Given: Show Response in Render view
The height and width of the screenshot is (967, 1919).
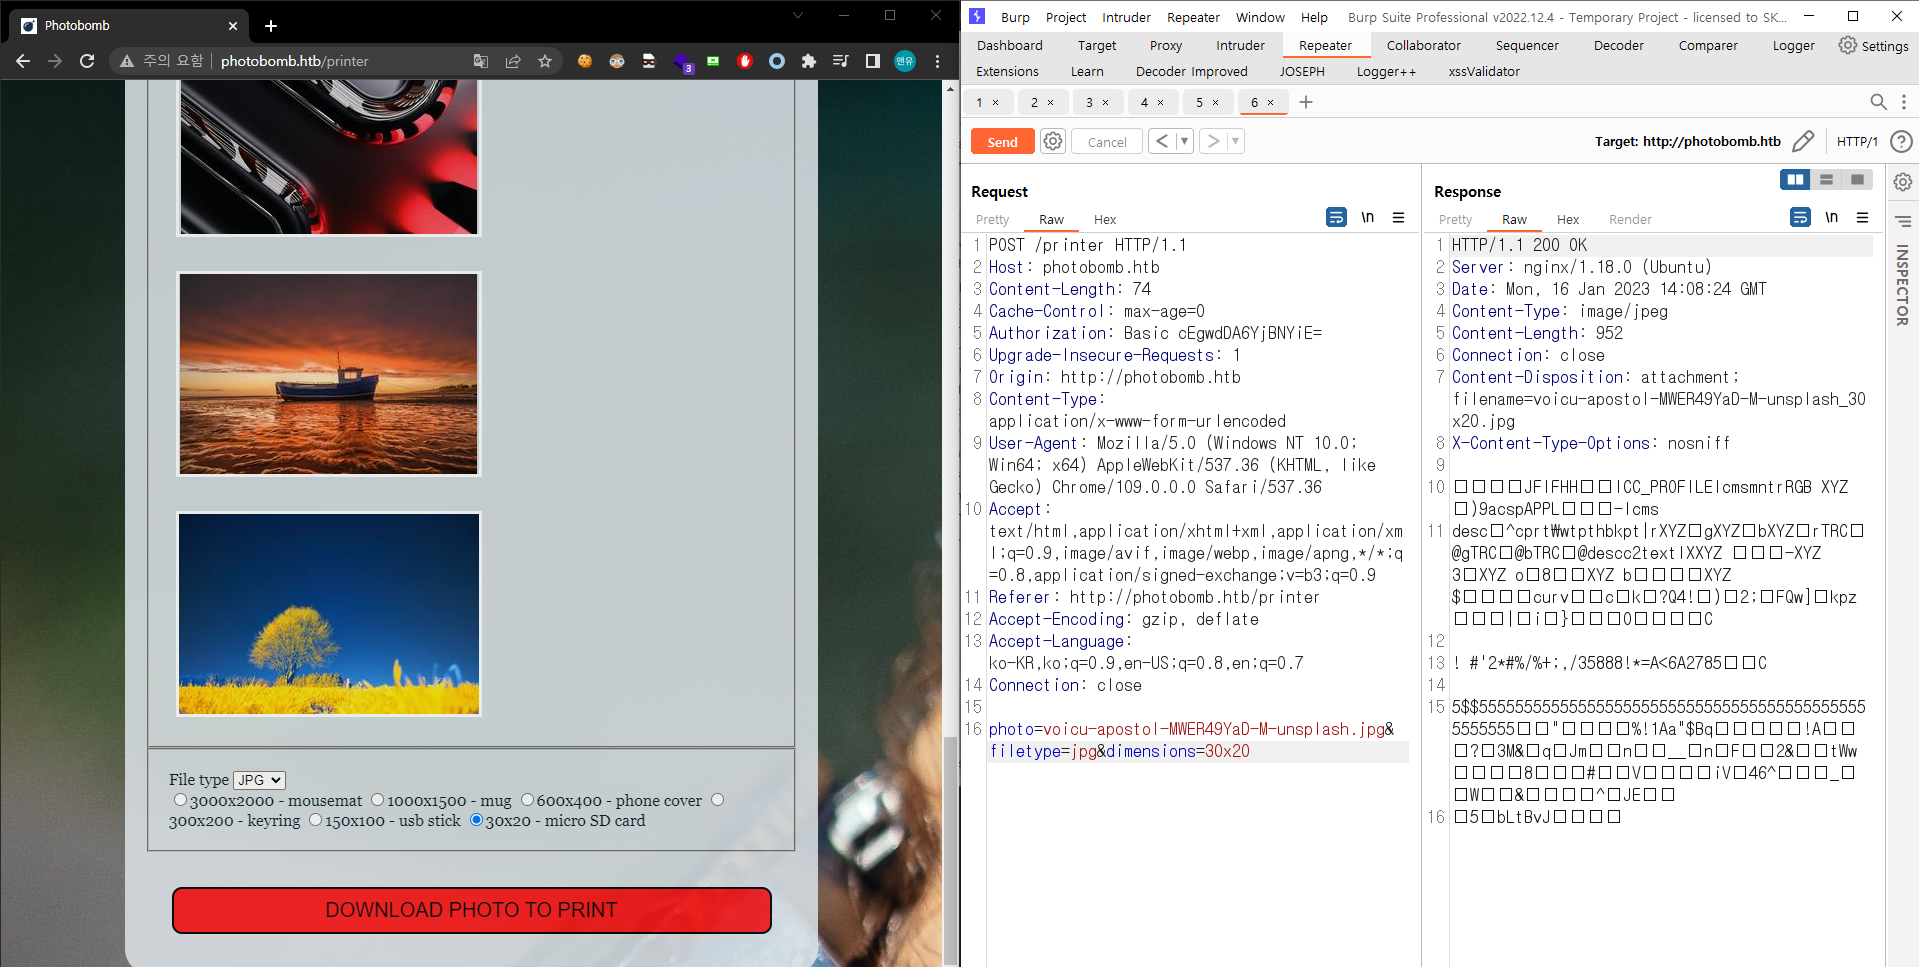Looking at the screenshot, I should pyautogui.click(x=1630, y=219).
